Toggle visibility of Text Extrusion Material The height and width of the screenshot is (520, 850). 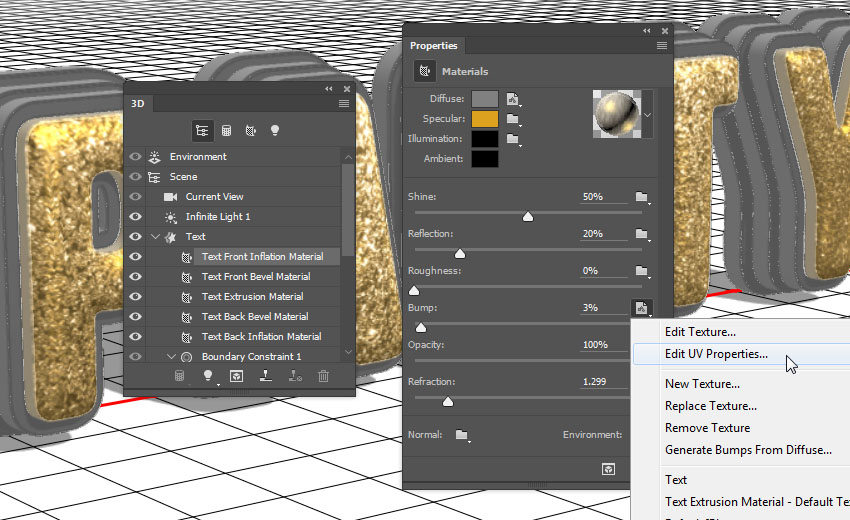[136, 297]
